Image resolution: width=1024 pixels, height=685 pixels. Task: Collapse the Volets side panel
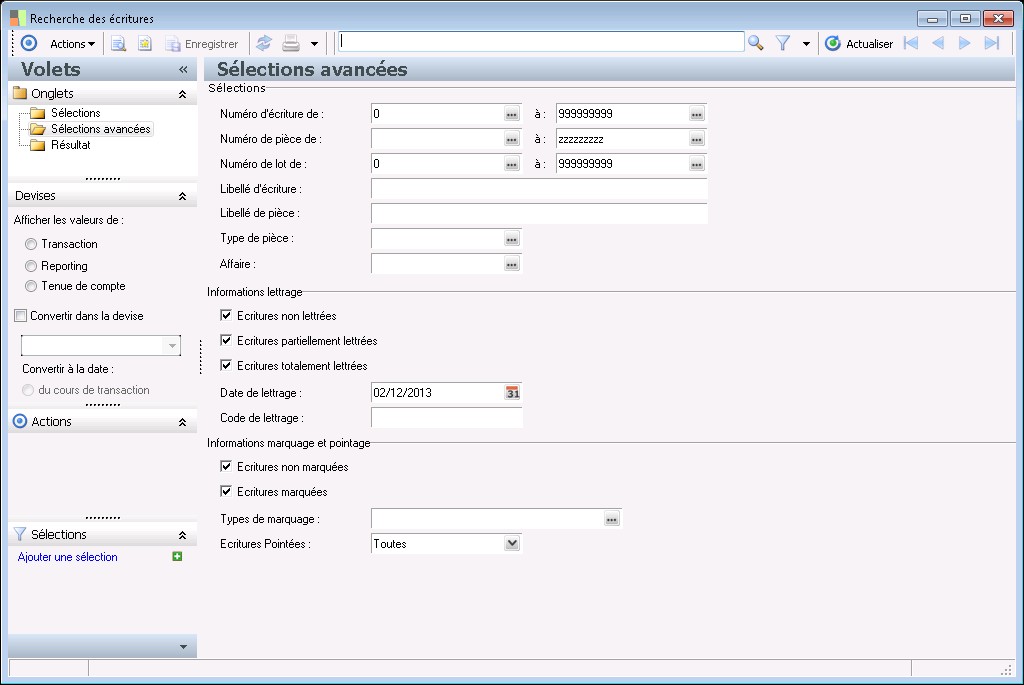183,69
